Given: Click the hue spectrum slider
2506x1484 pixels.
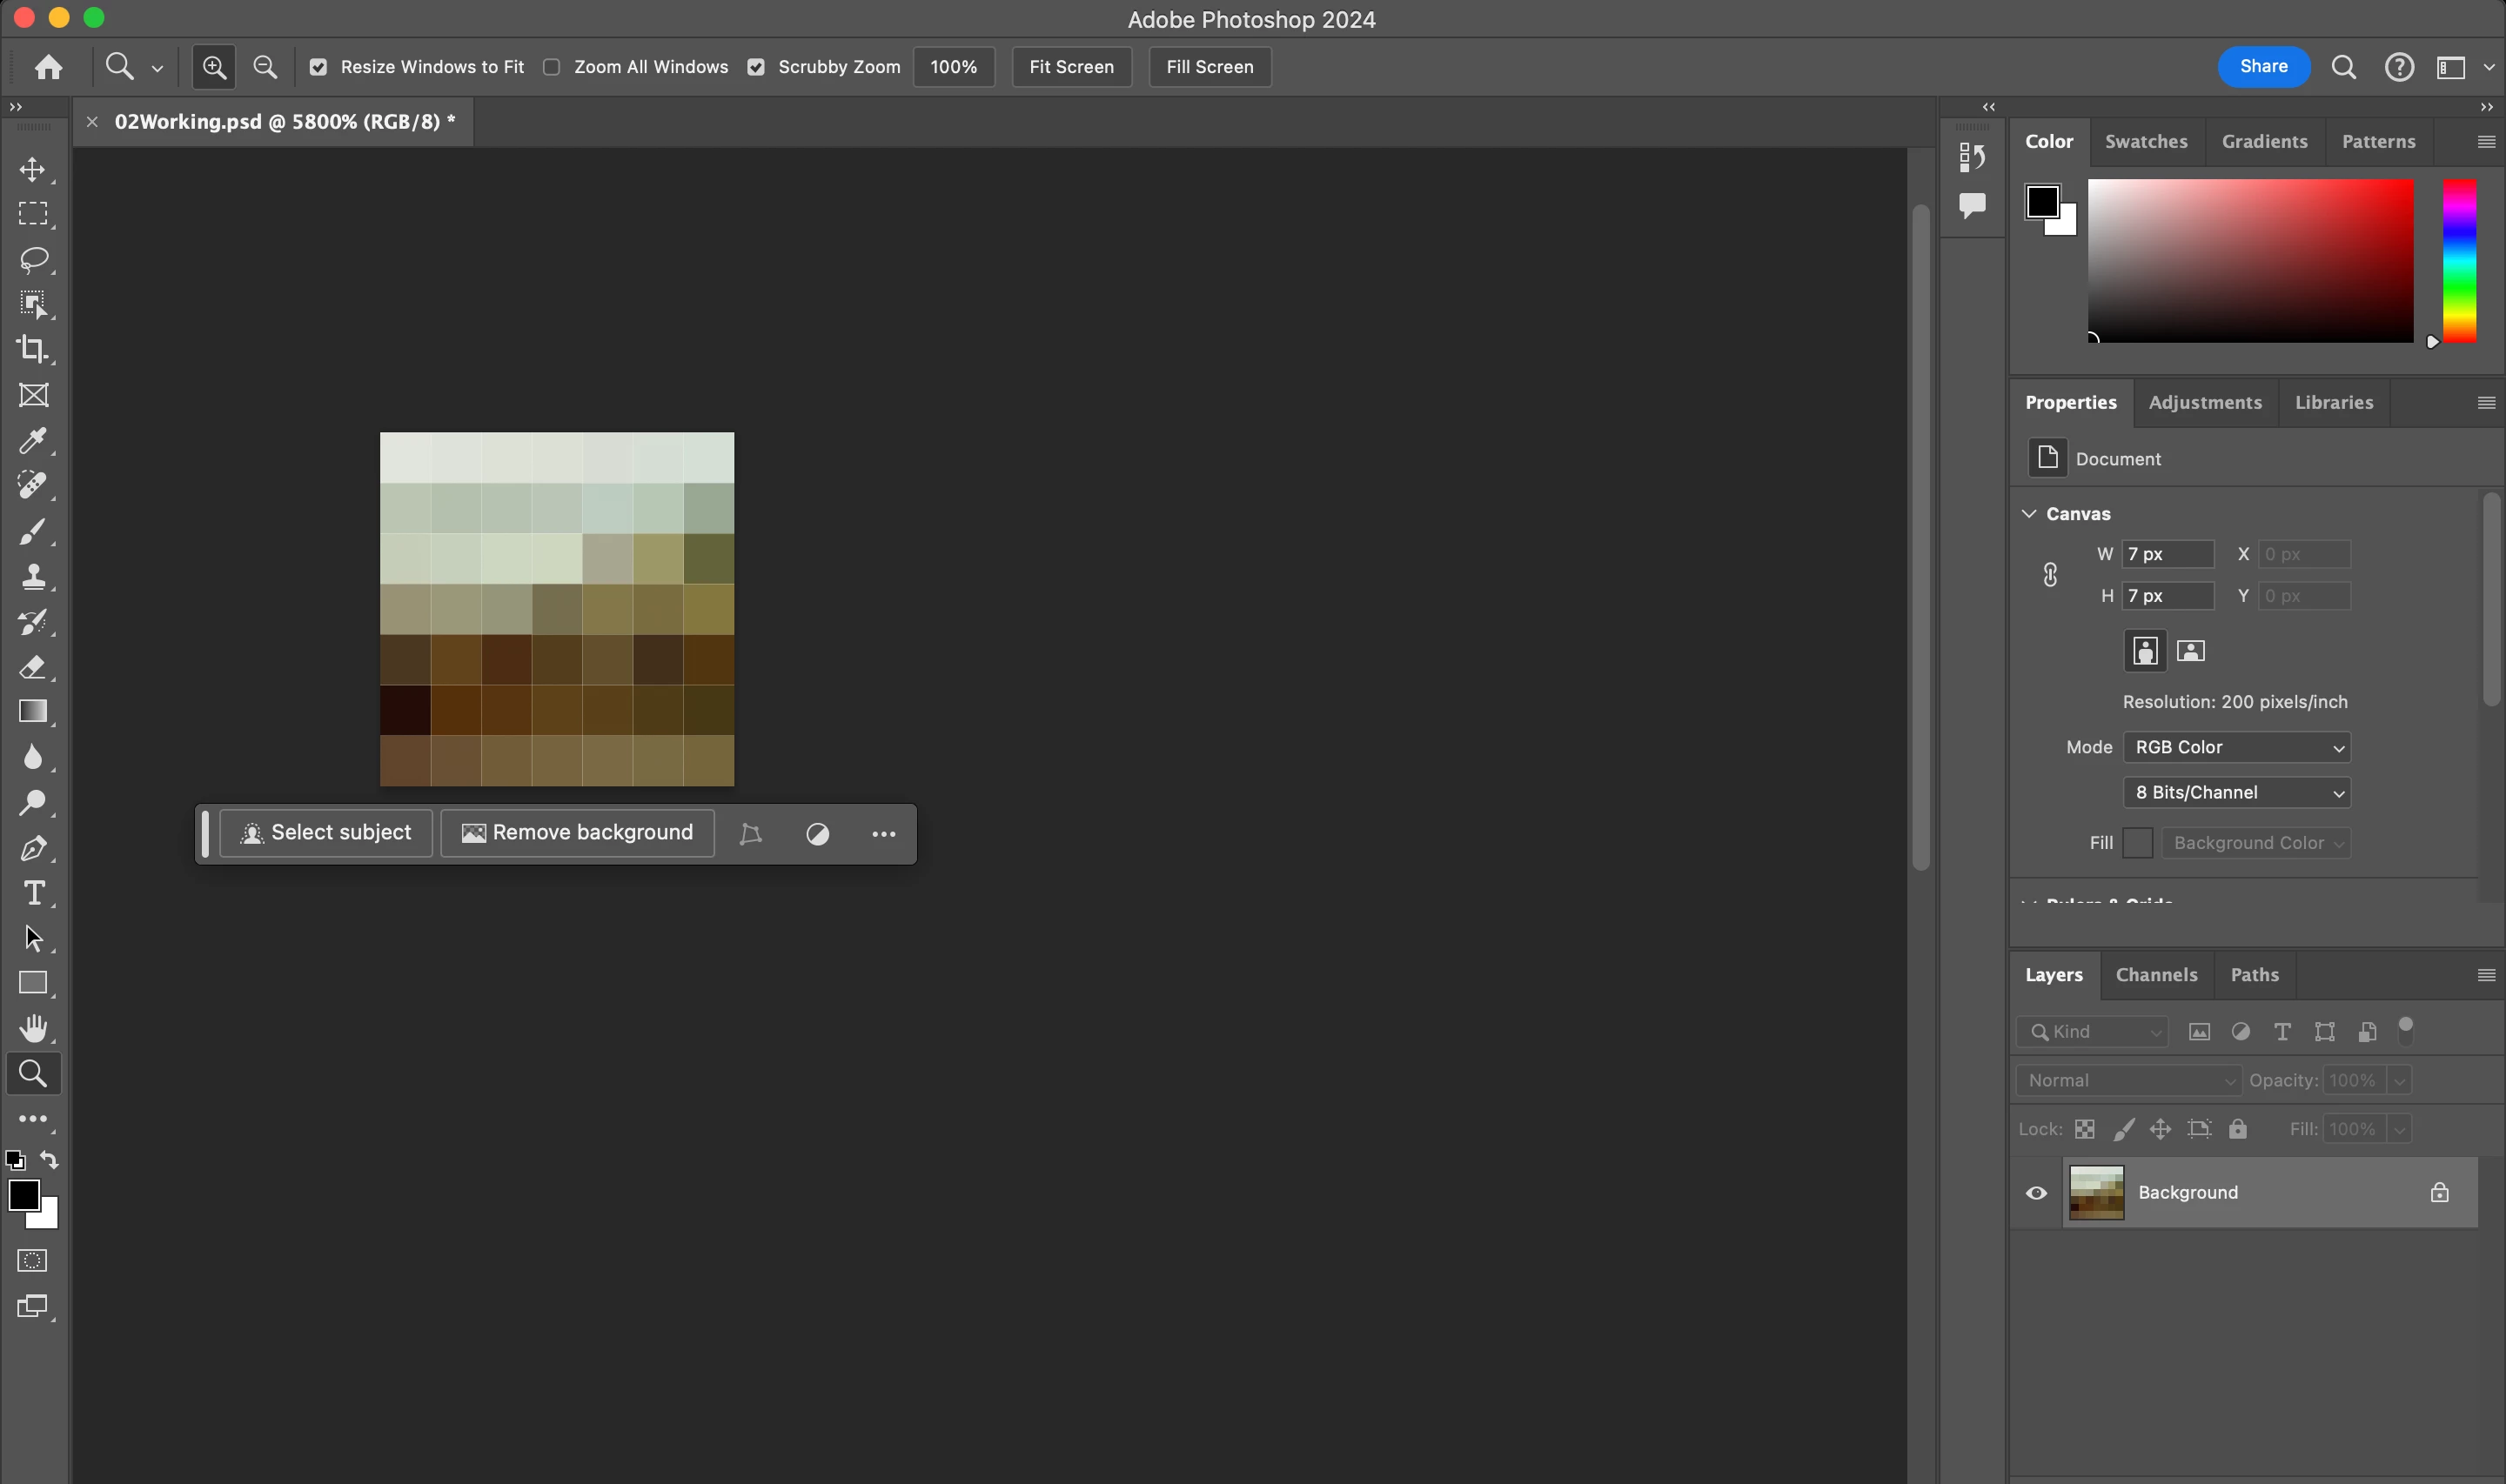Looking at the screenshot, I should [x=2459, y=260].
